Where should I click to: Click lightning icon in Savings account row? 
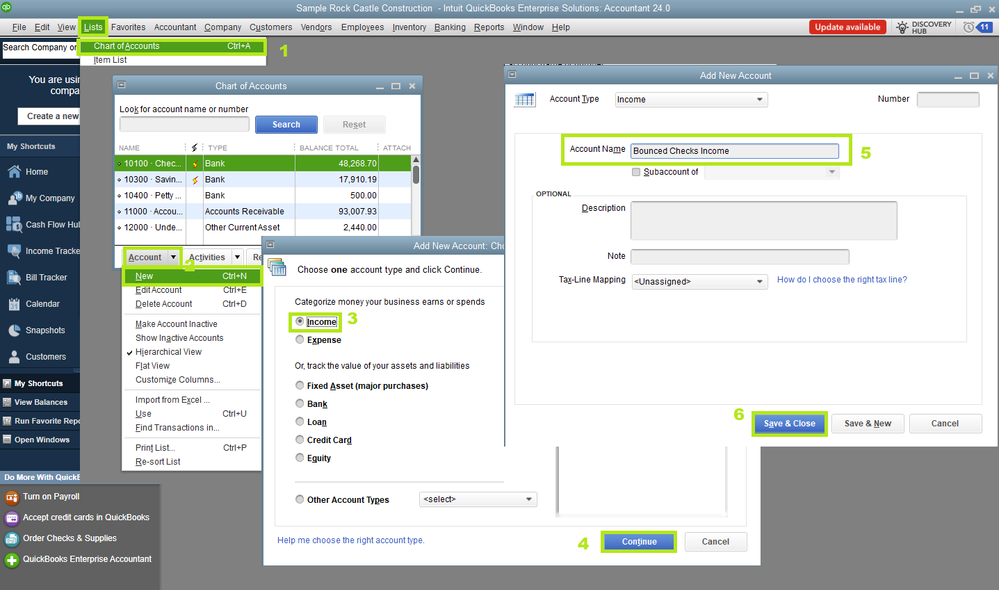pos(195,180)
